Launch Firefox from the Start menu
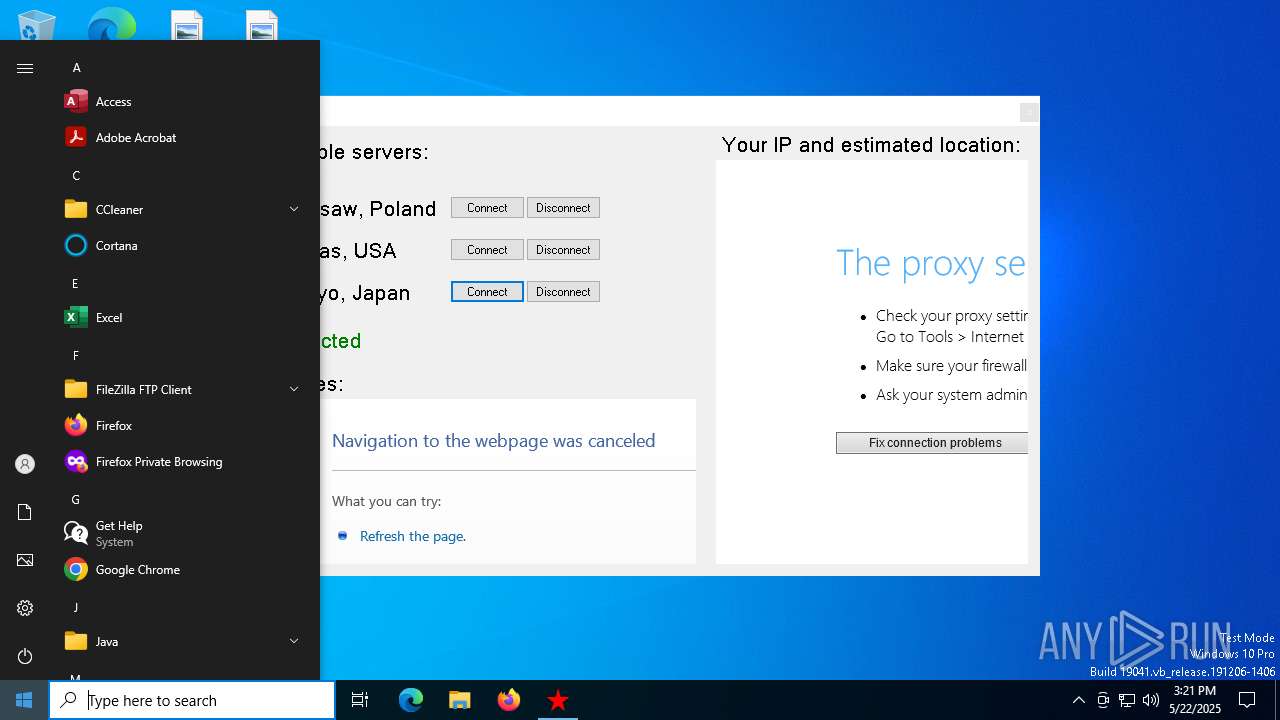 (x=180, y=426)
